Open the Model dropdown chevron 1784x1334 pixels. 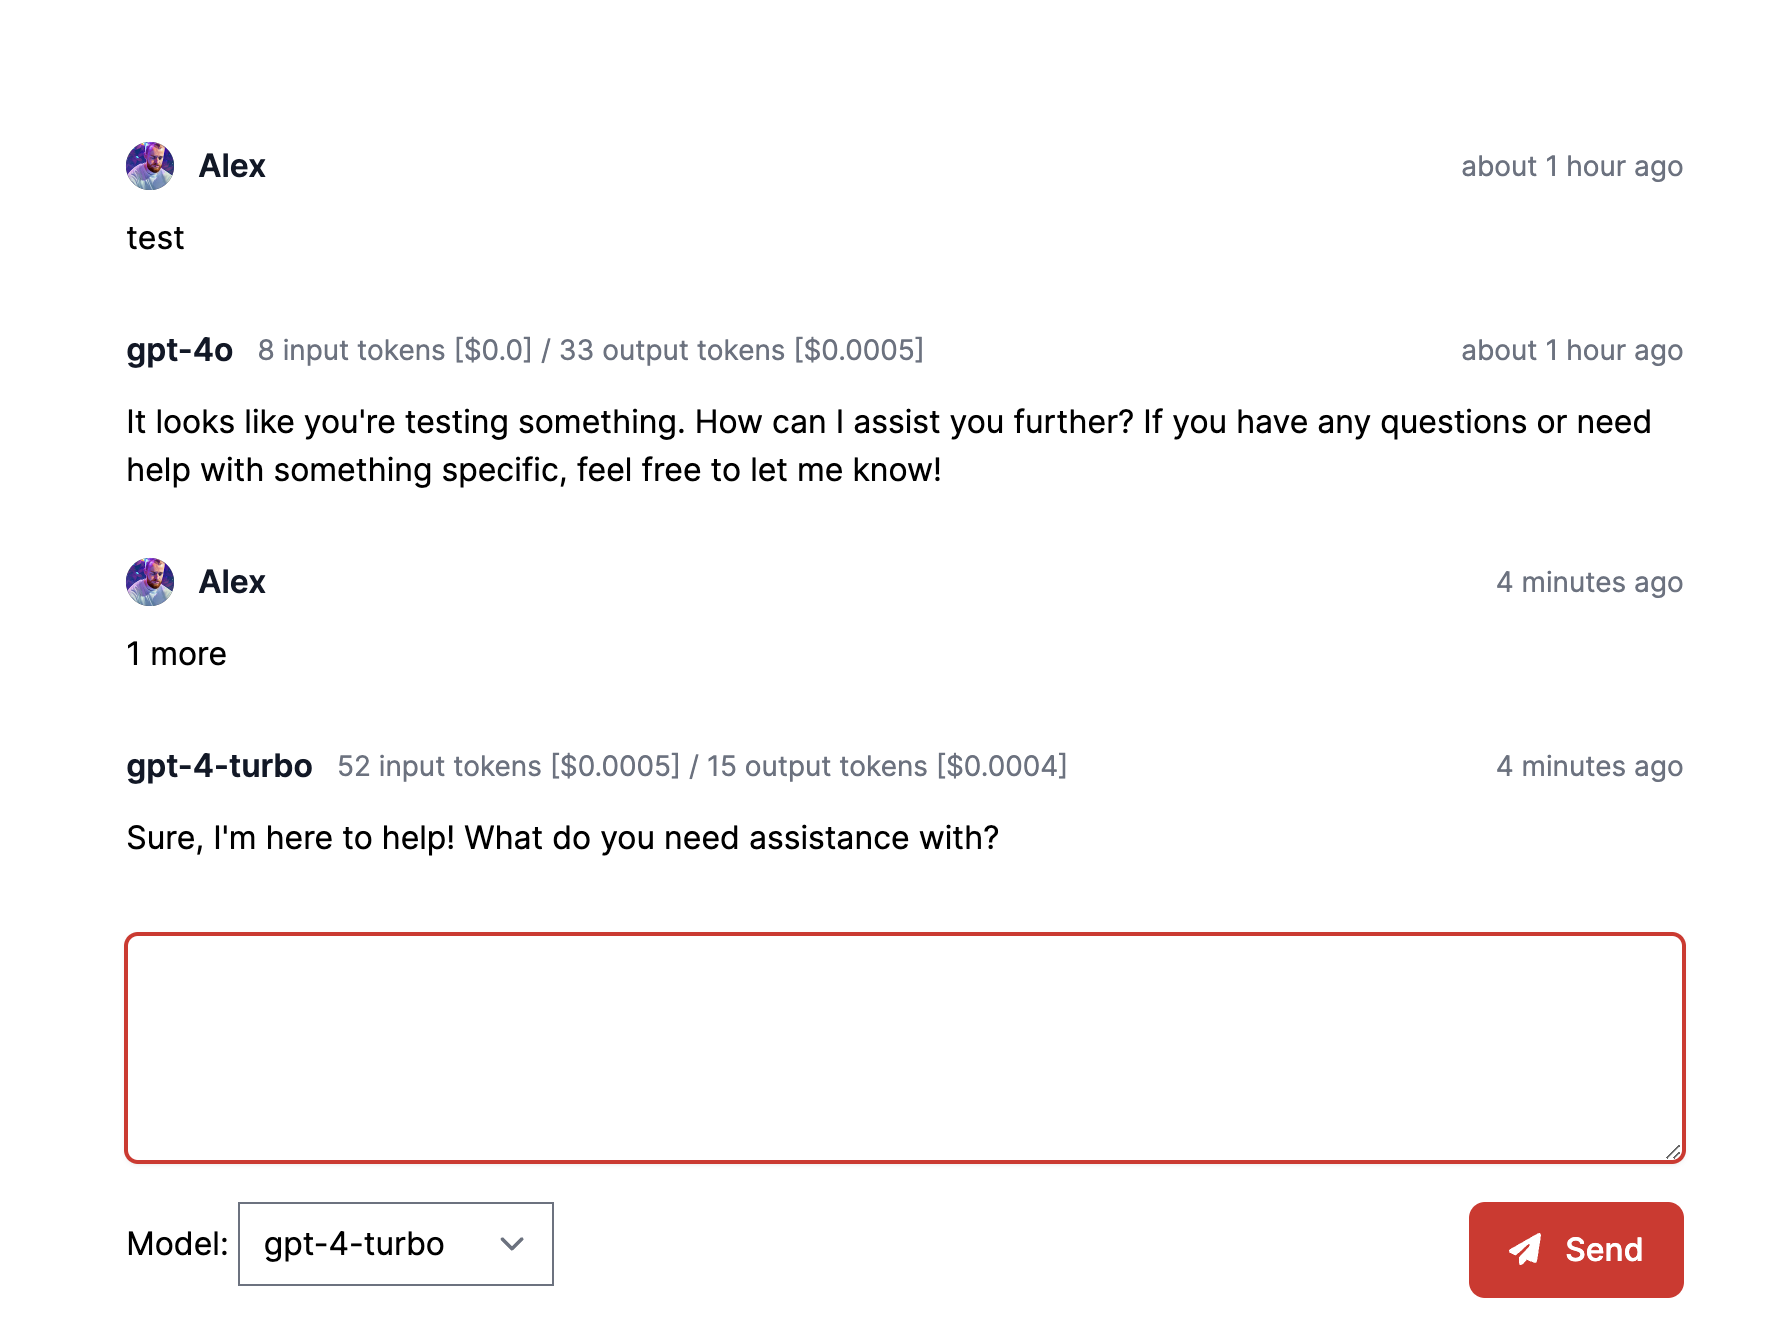point(512,1244)
